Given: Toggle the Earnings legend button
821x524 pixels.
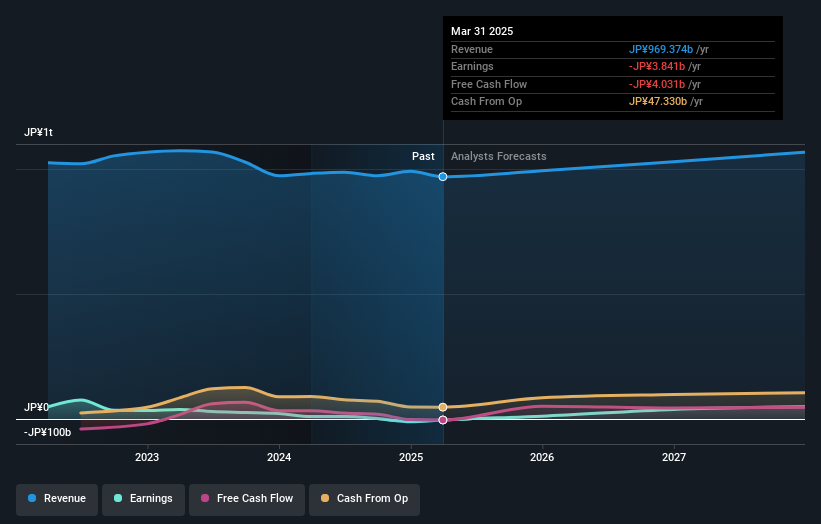Looking at the screenshot, I should 143,499.
